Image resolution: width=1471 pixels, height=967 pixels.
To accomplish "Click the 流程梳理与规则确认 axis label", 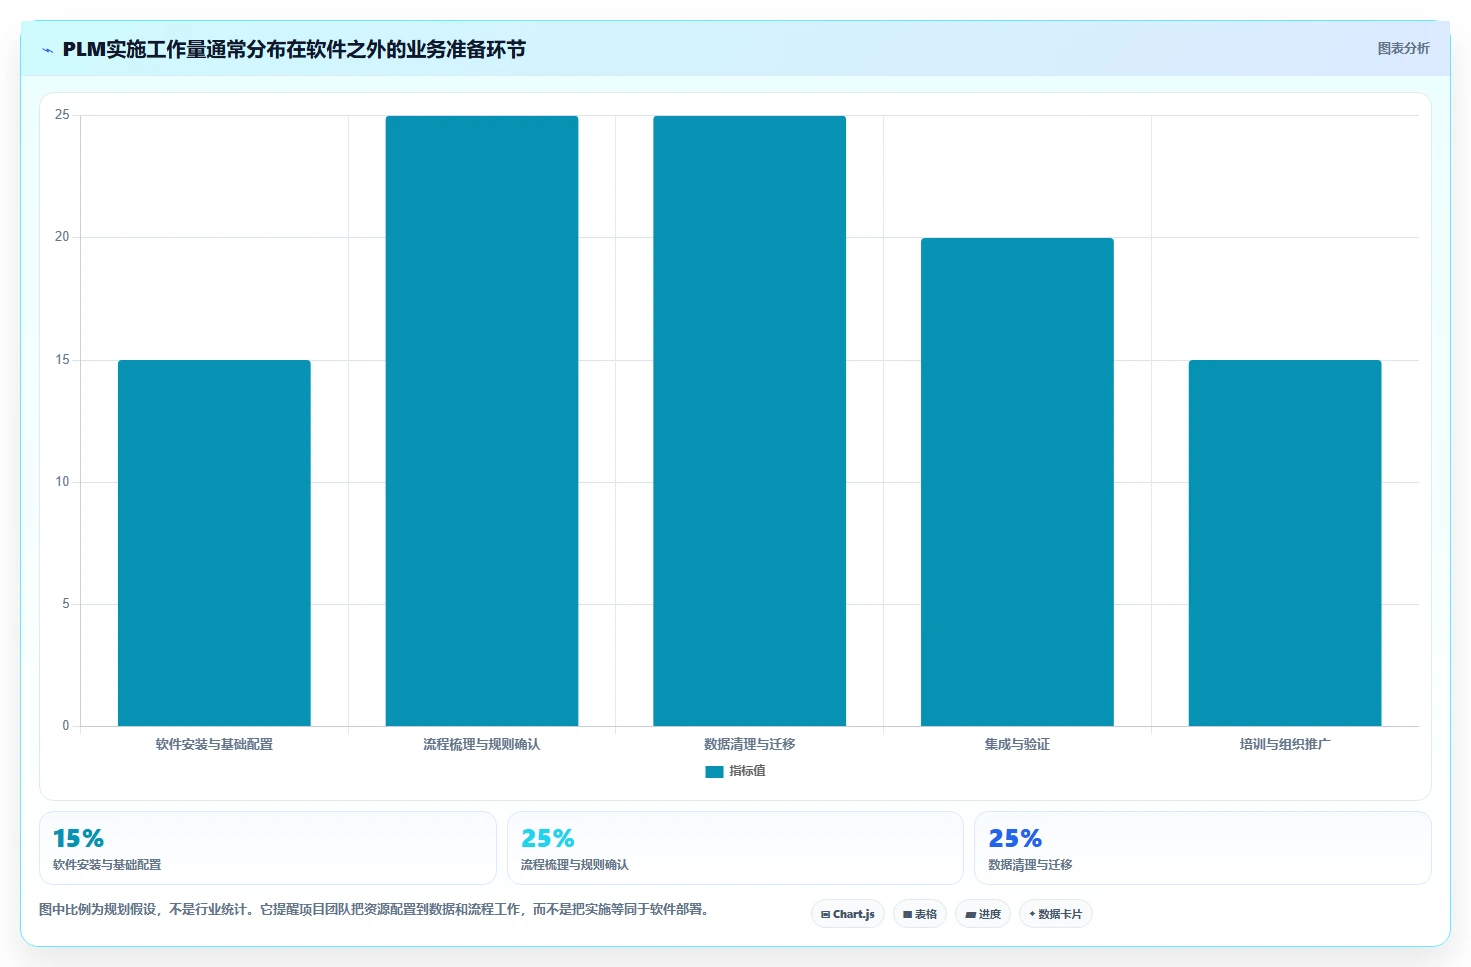I will (x=482, y=744).
